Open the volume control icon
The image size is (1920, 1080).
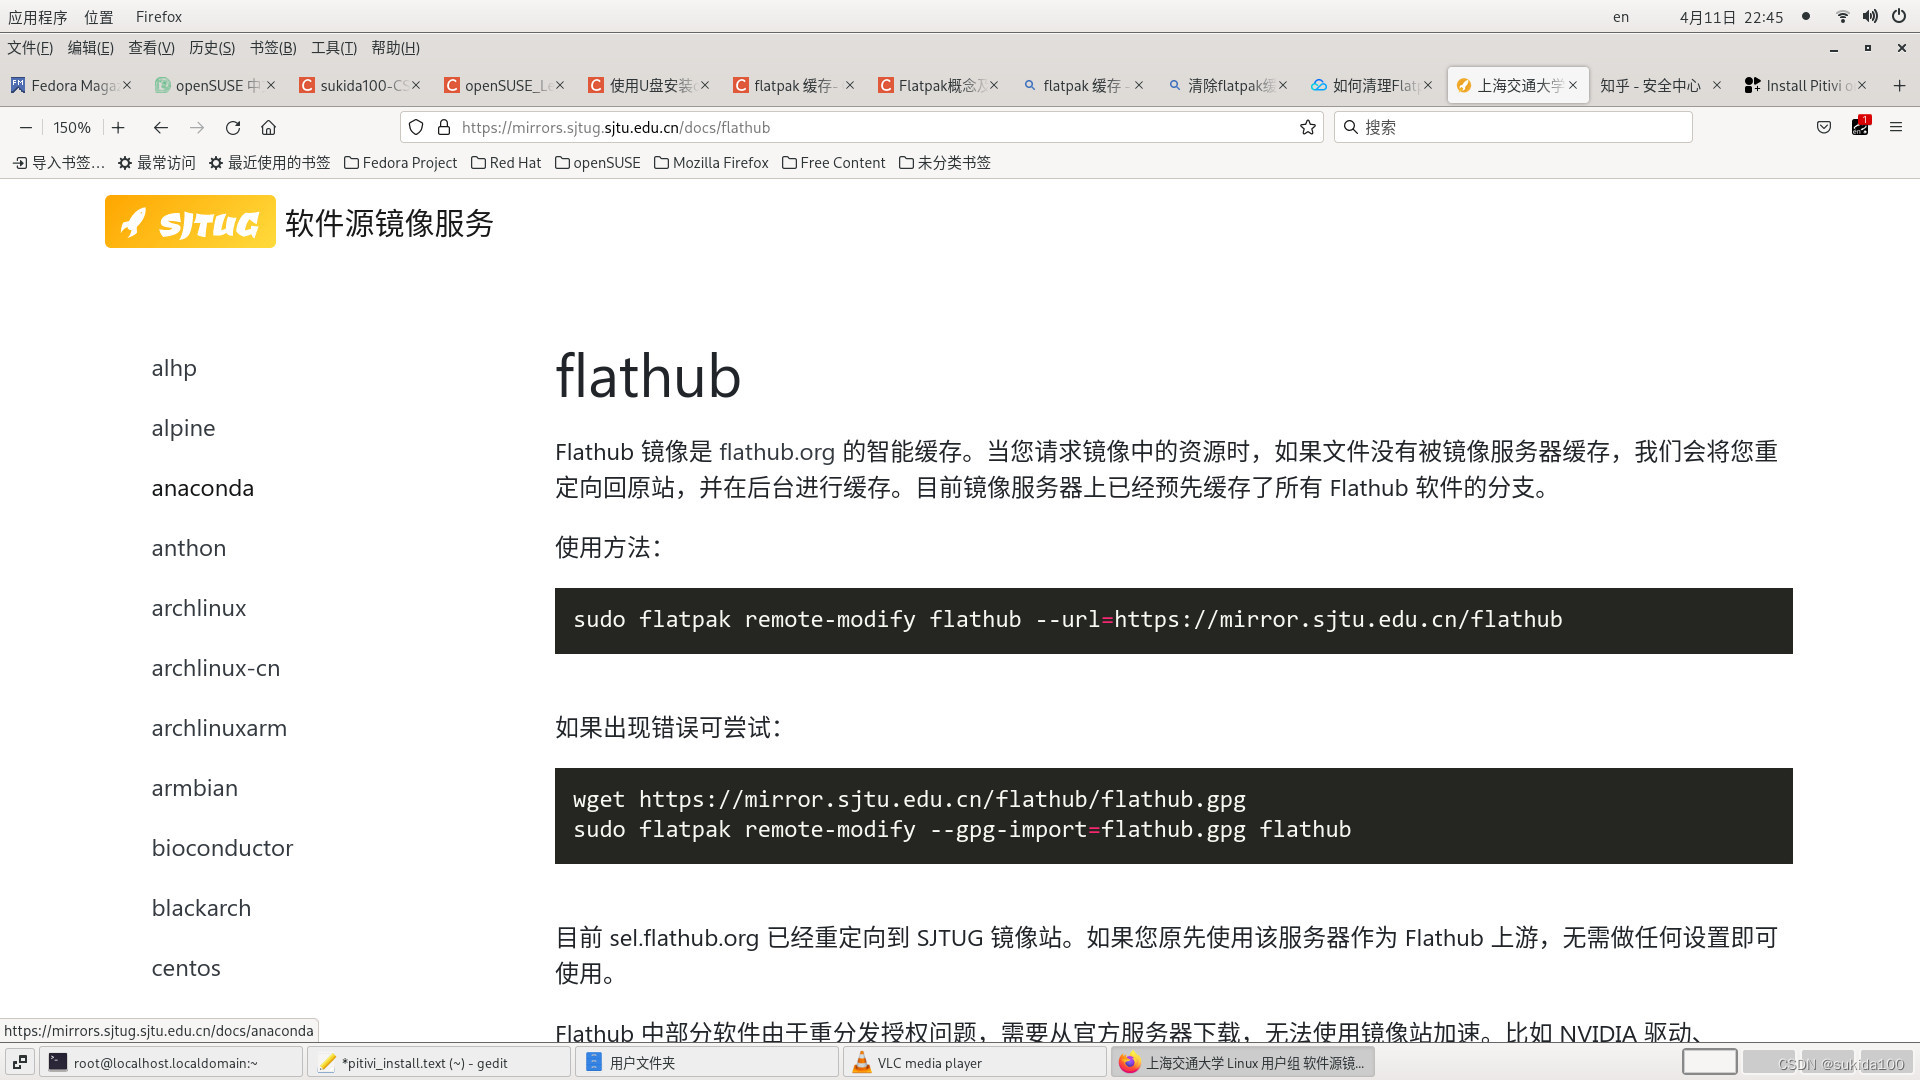point(1870,16)
